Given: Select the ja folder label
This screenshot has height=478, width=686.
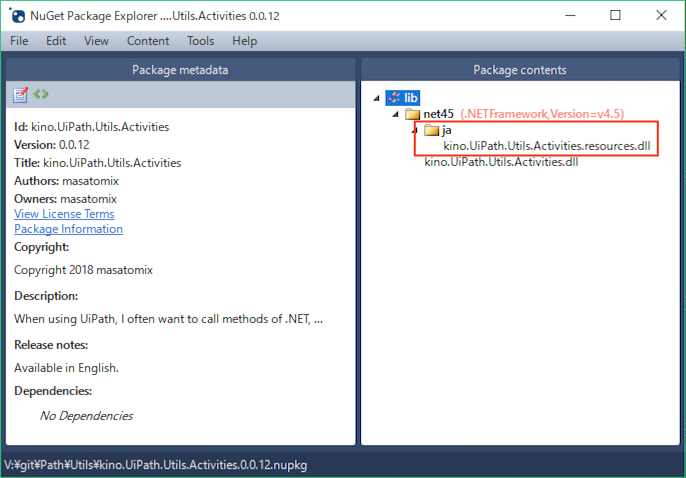Looking at the screenshot, I should click(x=447, y=130).
